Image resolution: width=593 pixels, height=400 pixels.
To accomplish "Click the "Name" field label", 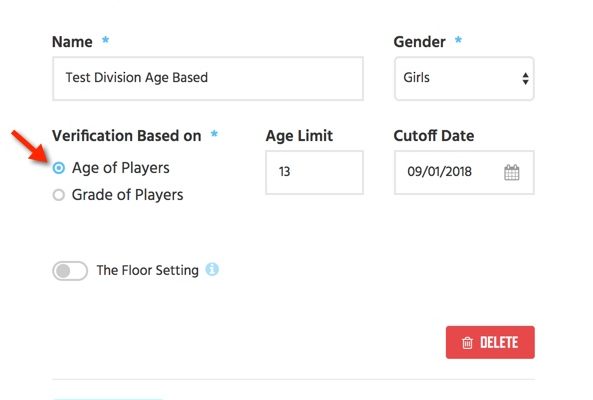I will [72, 42].
